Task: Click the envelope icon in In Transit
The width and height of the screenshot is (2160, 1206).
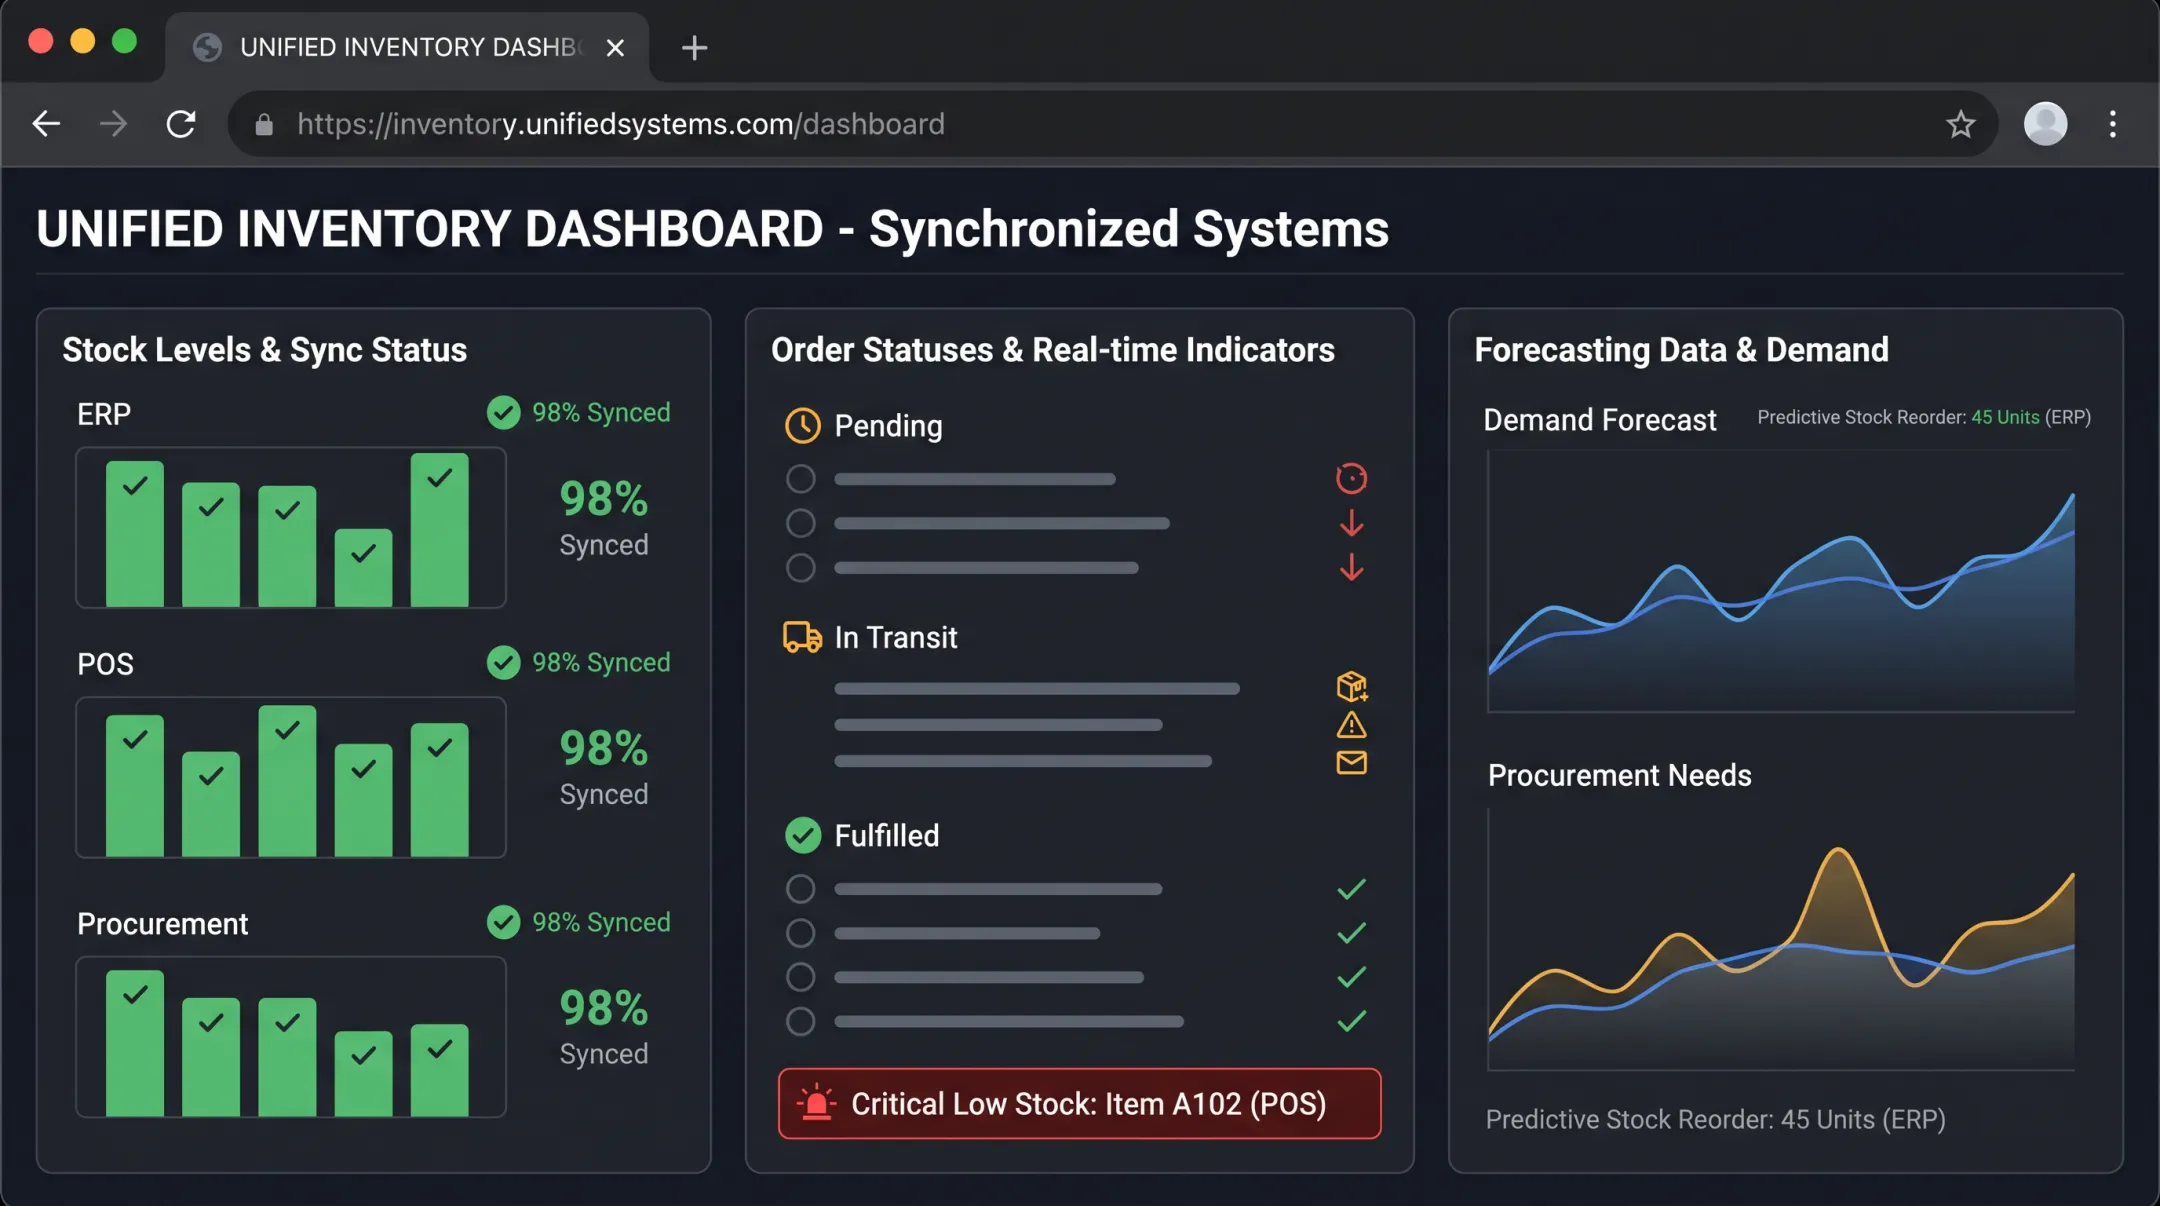Action: click(x=1351, y=762)
